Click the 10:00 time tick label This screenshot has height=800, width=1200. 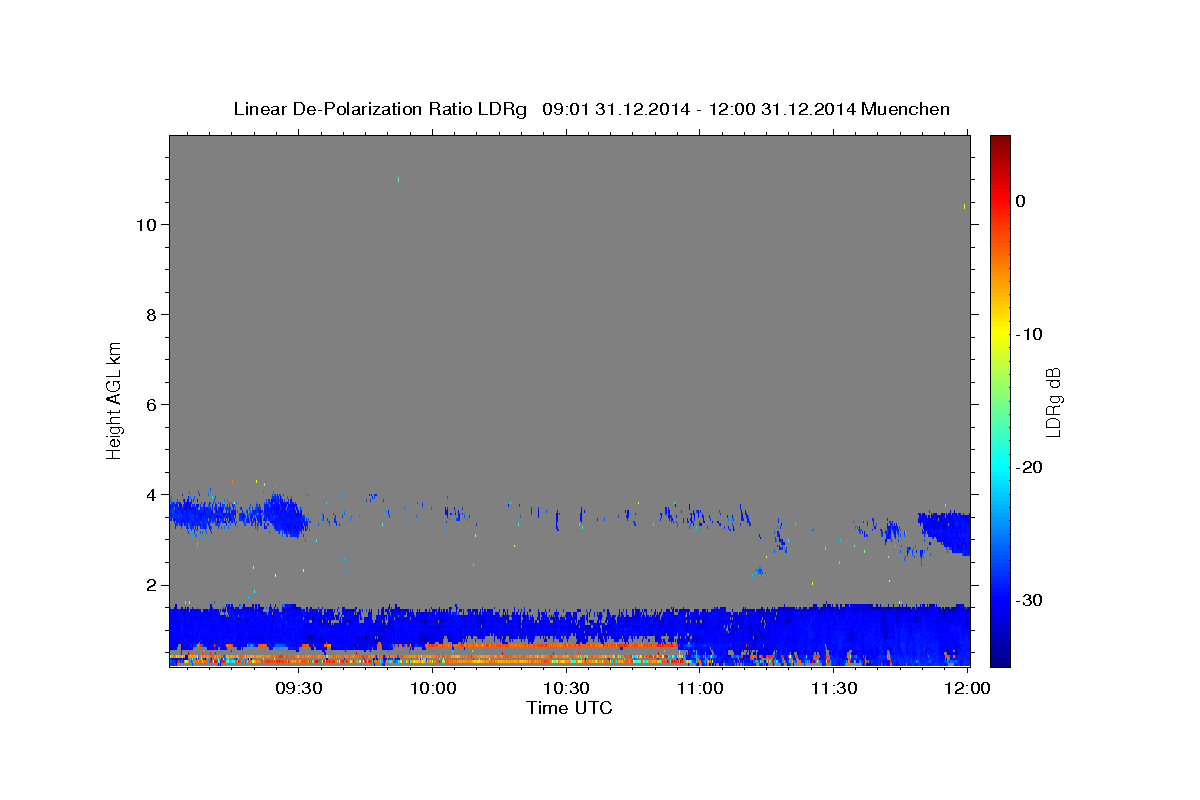point(433,688)
